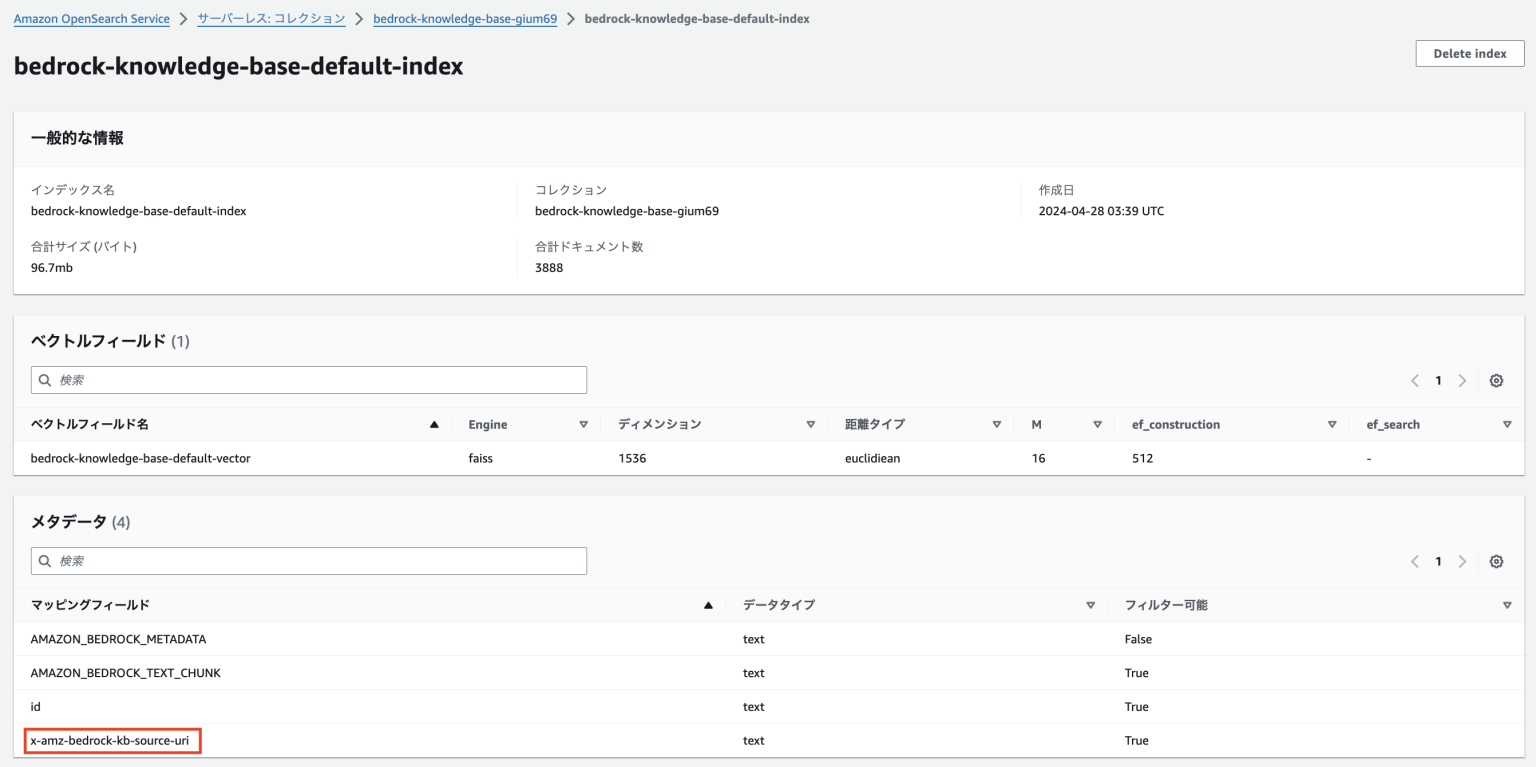Open the ディメンション column filter dropdown

pos(811,424)
